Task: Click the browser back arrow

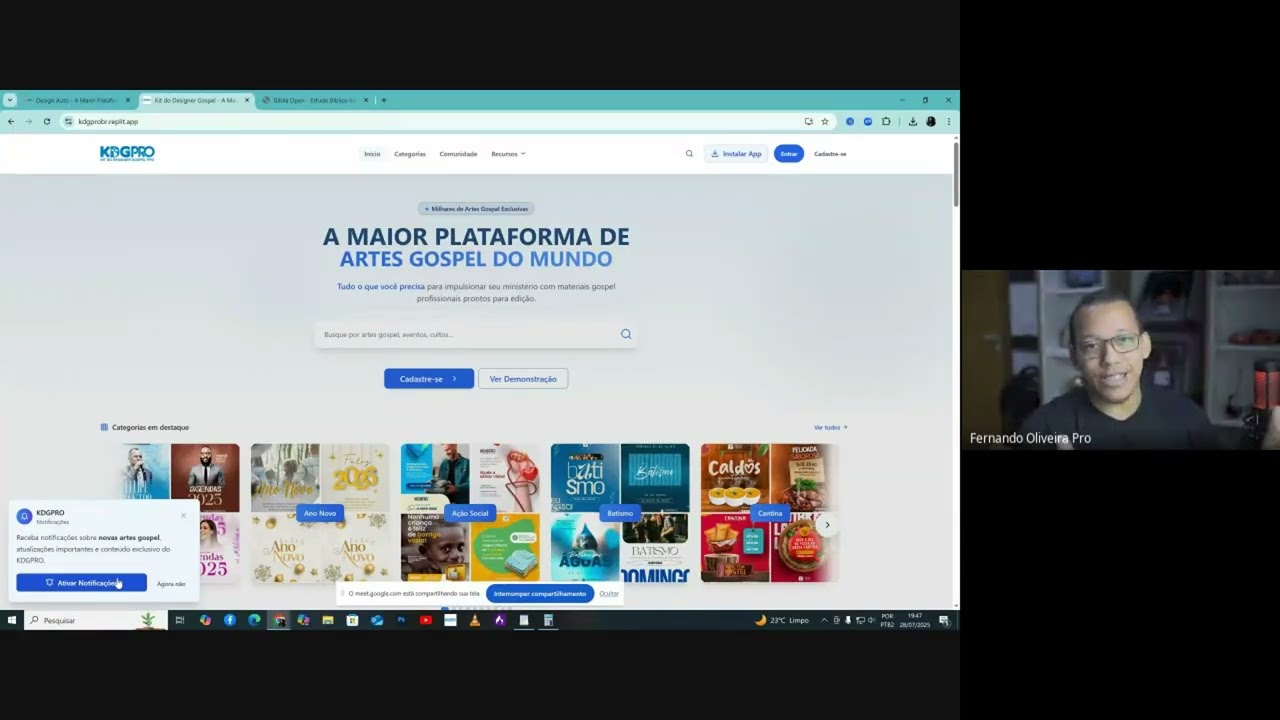Action: click(11, 121)
